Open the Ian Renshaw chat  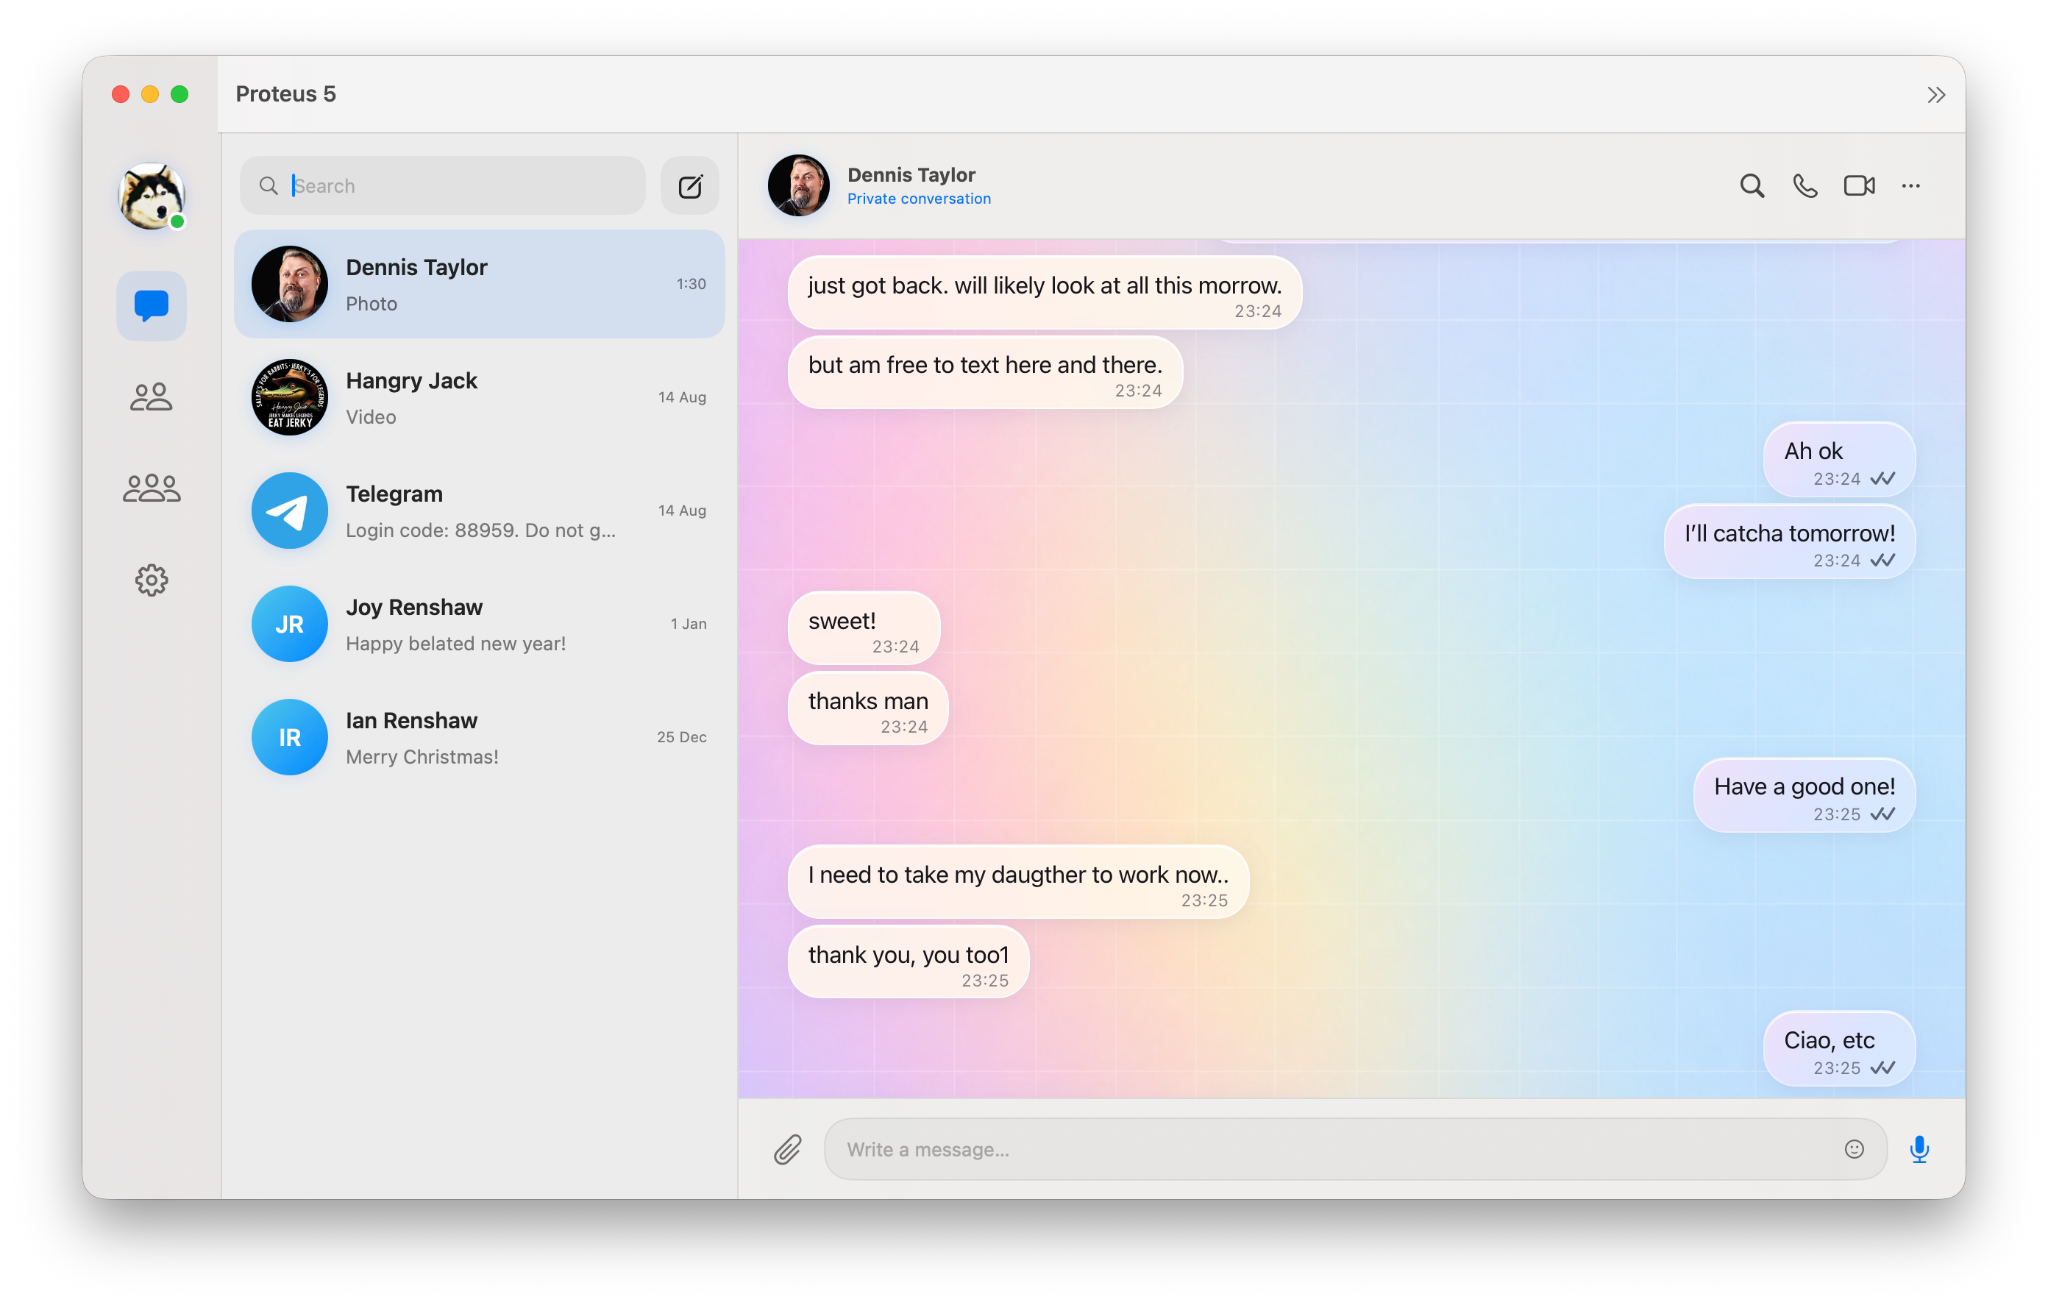click(479, 737)
